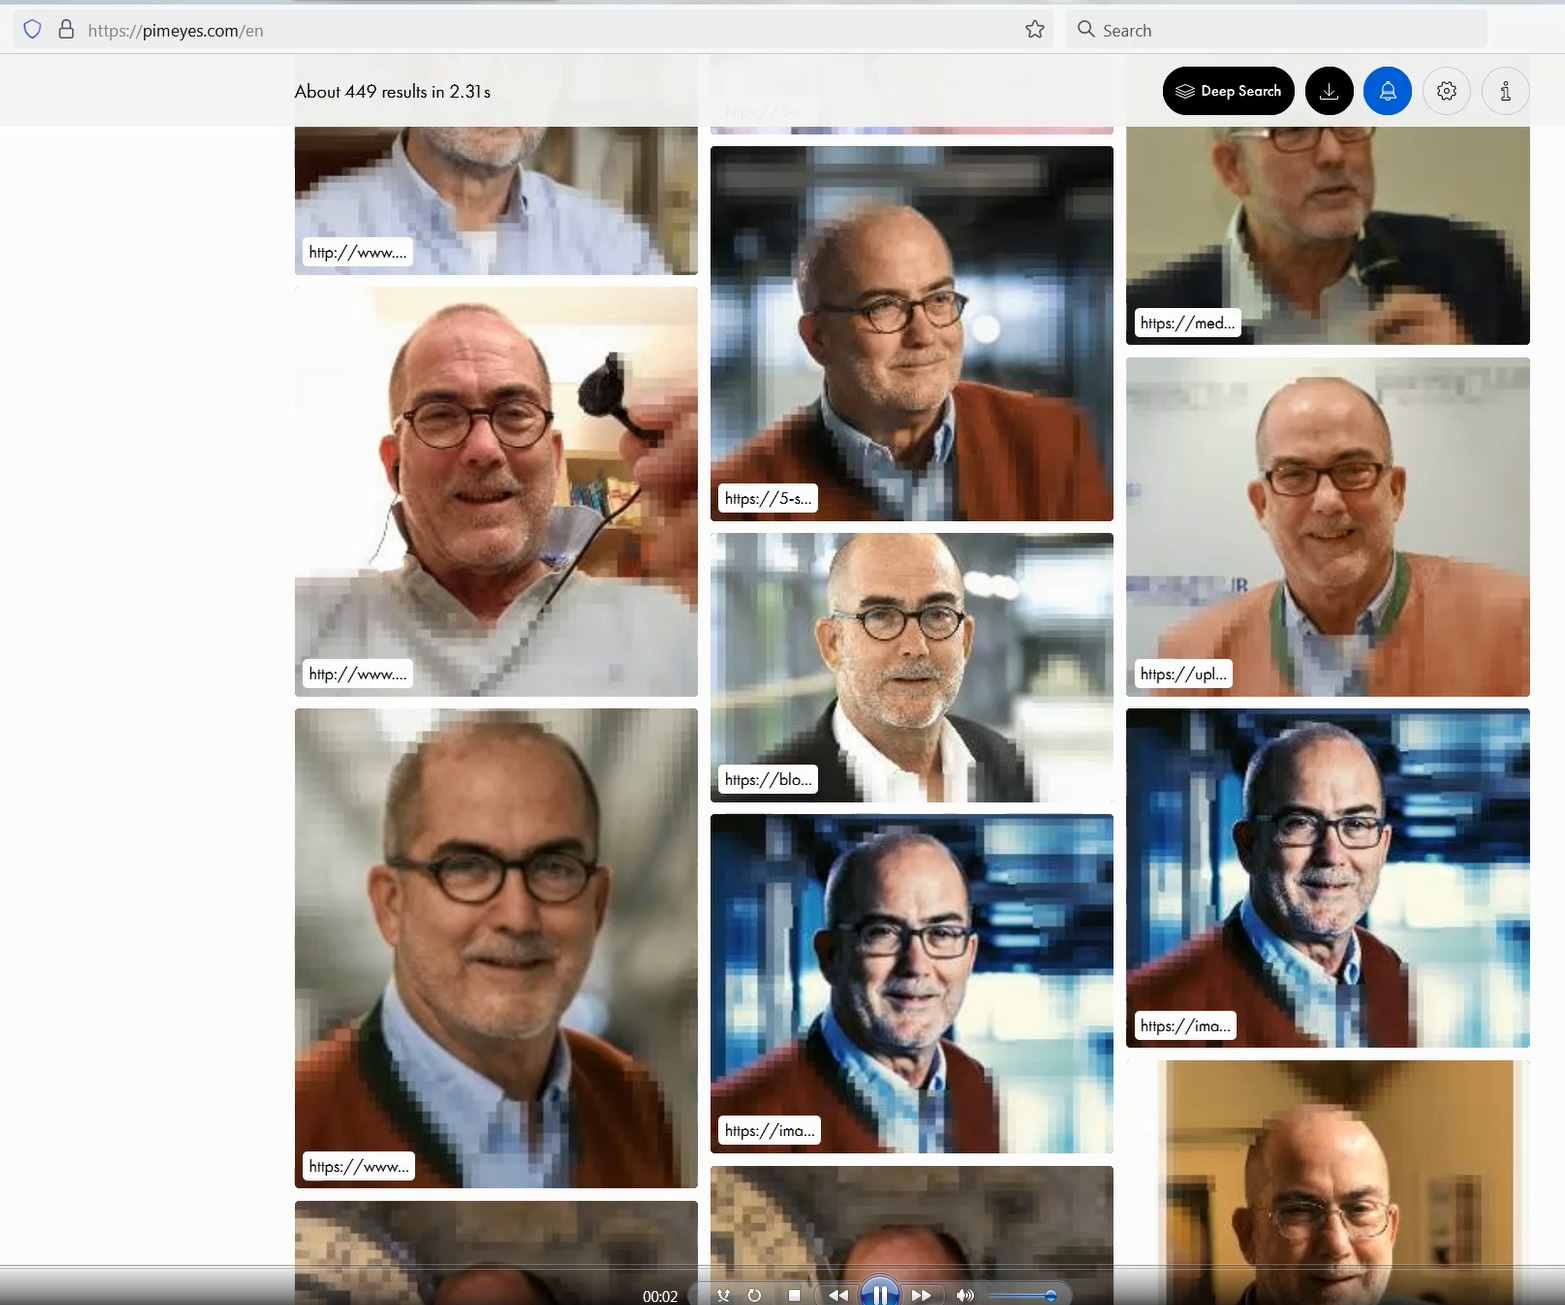Click the shield tracking protection icon
Image resolution: width=1565 pixels, height=1305 pixels.
(x=32, y=30)
